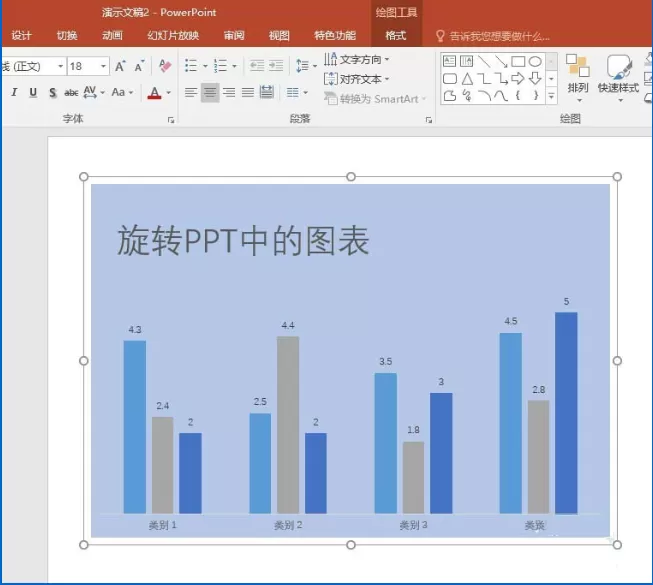653x585 pixels.
Task: Open numbered list style dropdown
Action: tap(234, 66)
